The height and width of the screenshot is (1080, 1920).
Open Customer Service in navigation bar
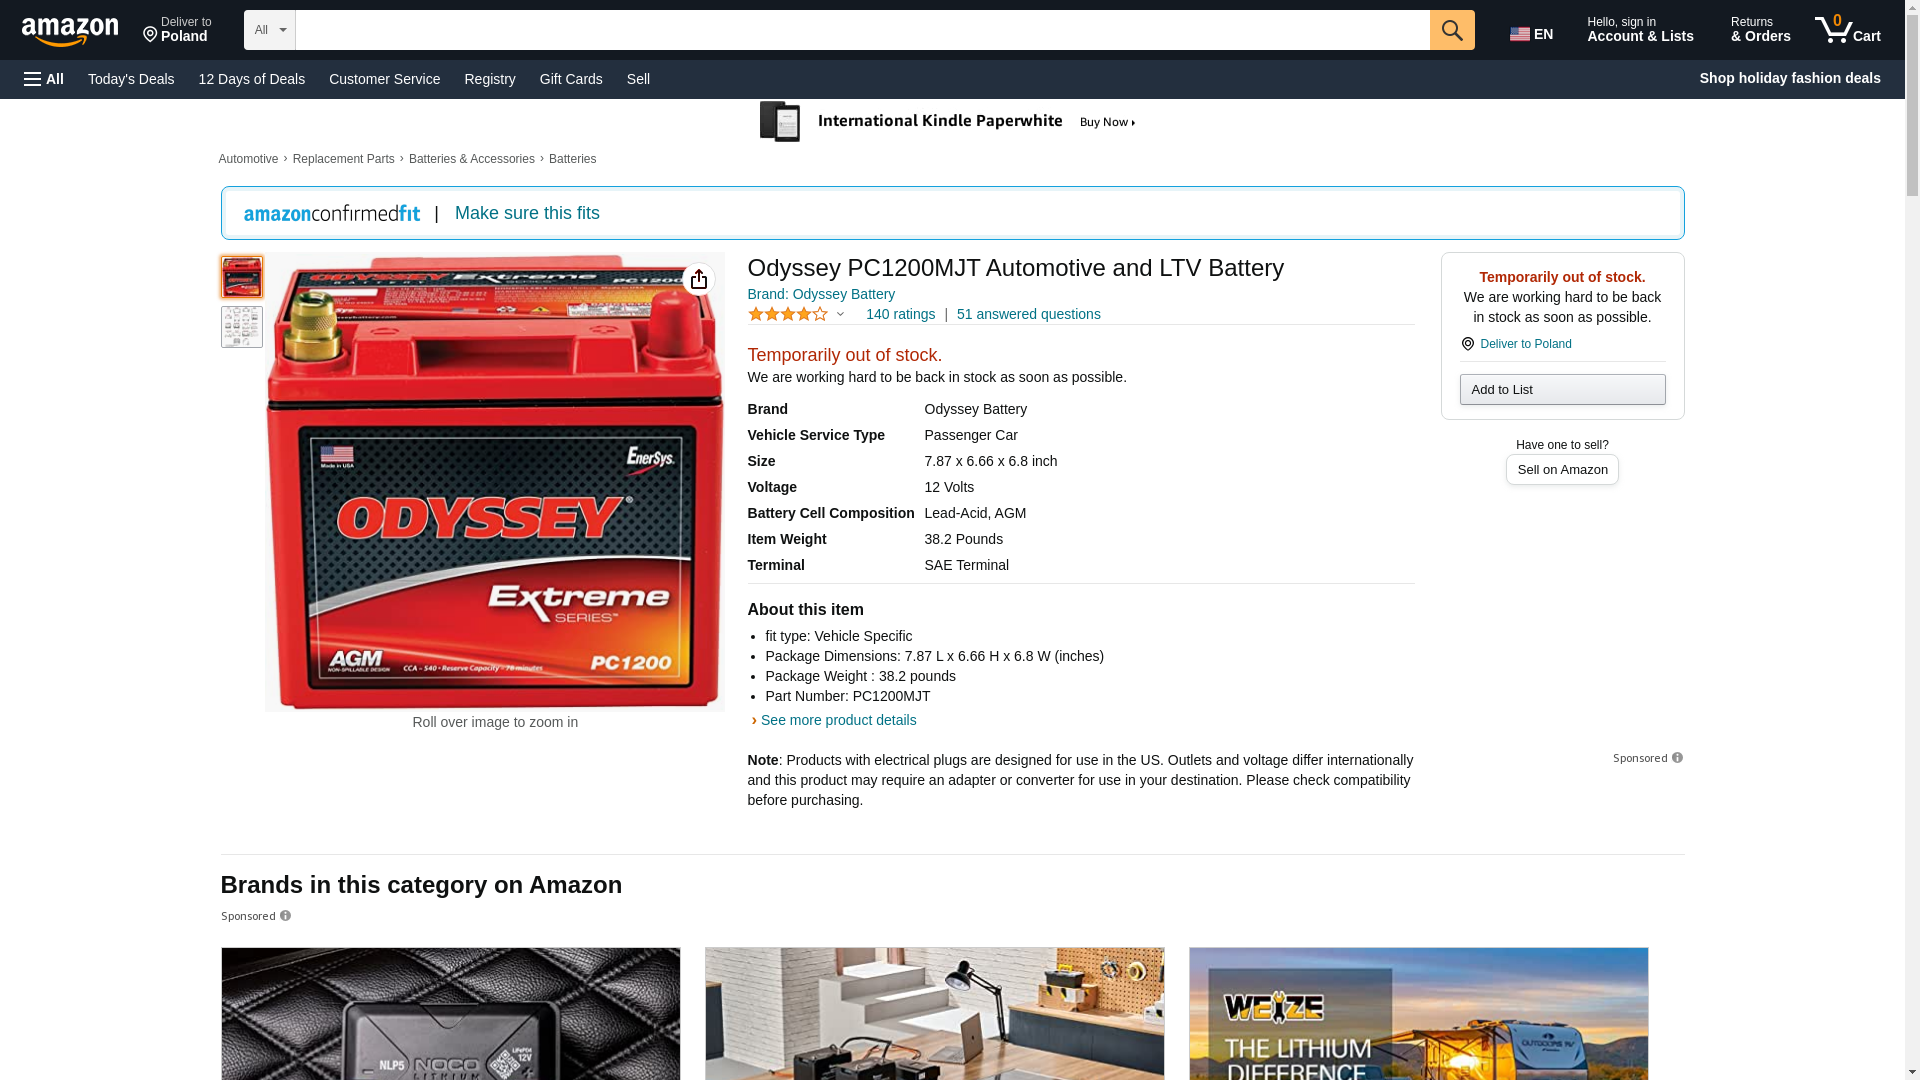pyautogui.click(x=384, y=79)
